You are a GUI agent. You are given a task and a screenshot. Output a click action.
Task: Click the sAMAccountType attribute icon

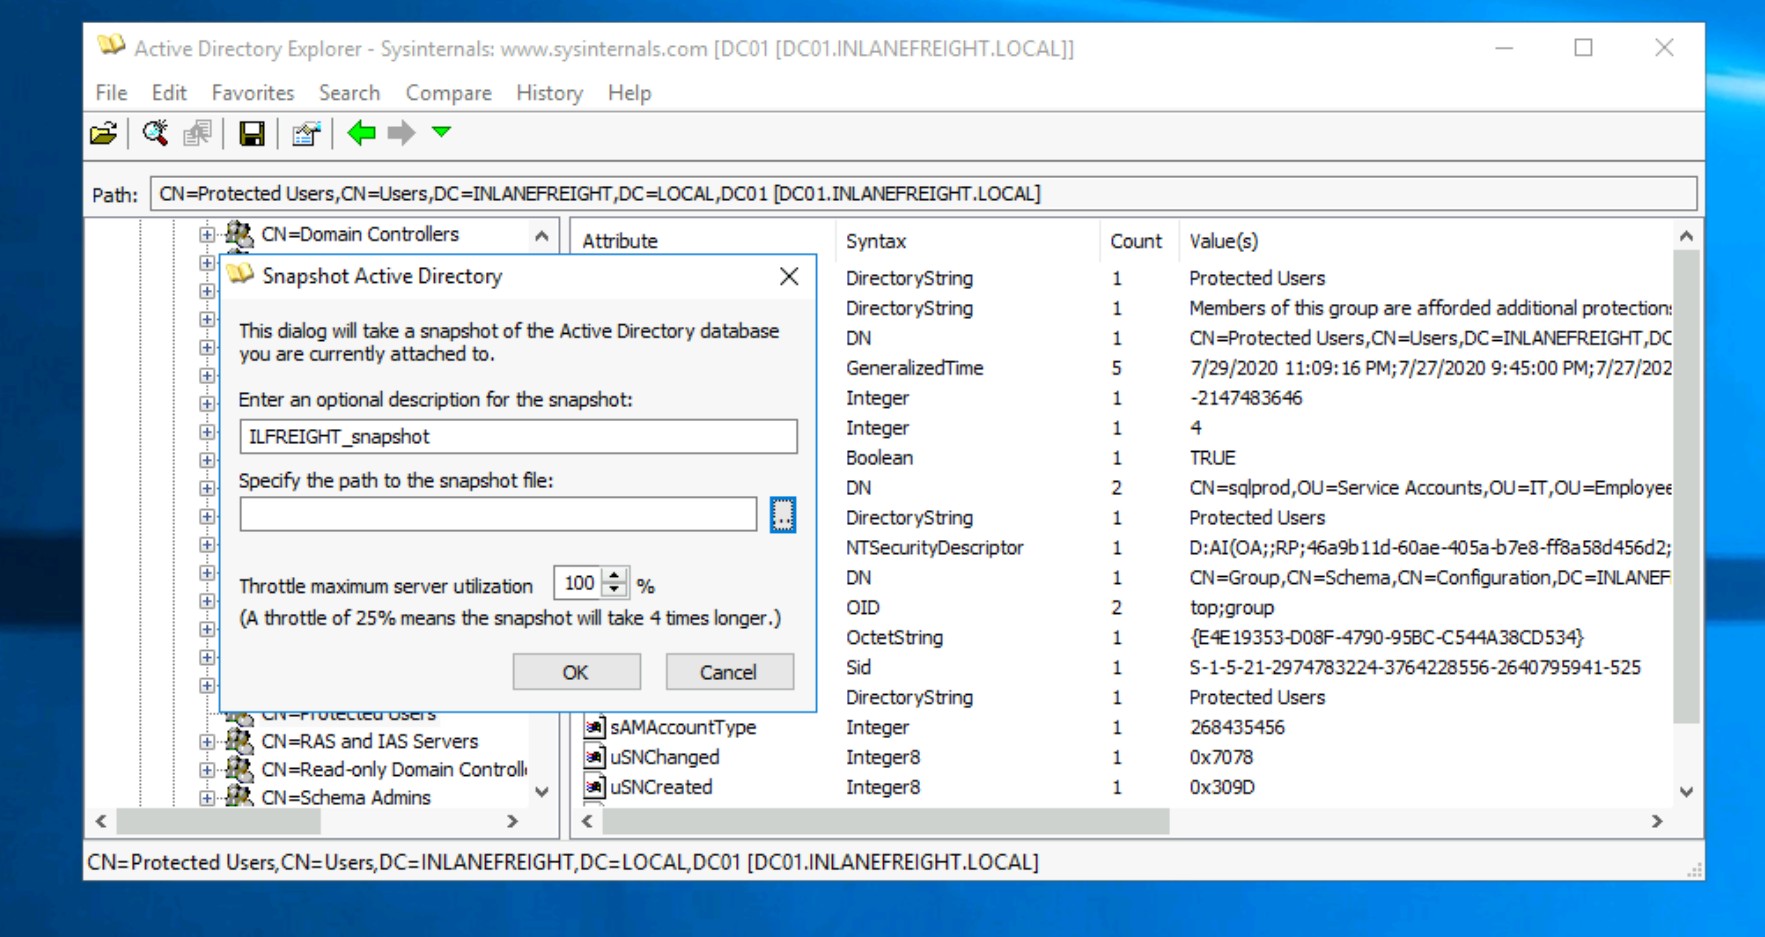(x=595, y=727)
